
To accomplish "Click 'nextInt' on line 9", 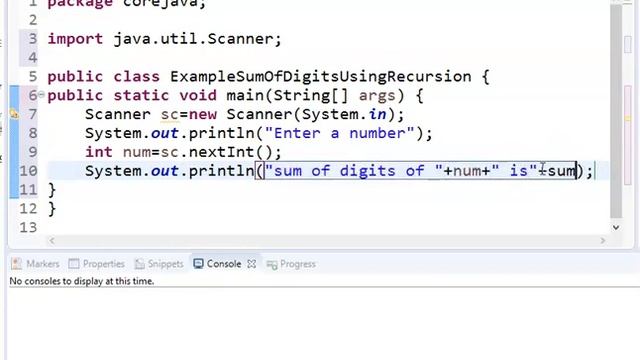I will click(x=221, y=152).
